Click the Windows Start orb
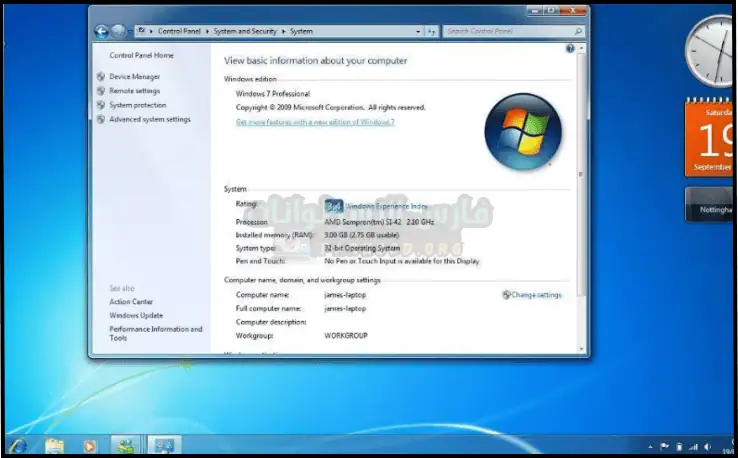Image resolution: width=738 pixels, height=458 pixels. coord(18,445)
